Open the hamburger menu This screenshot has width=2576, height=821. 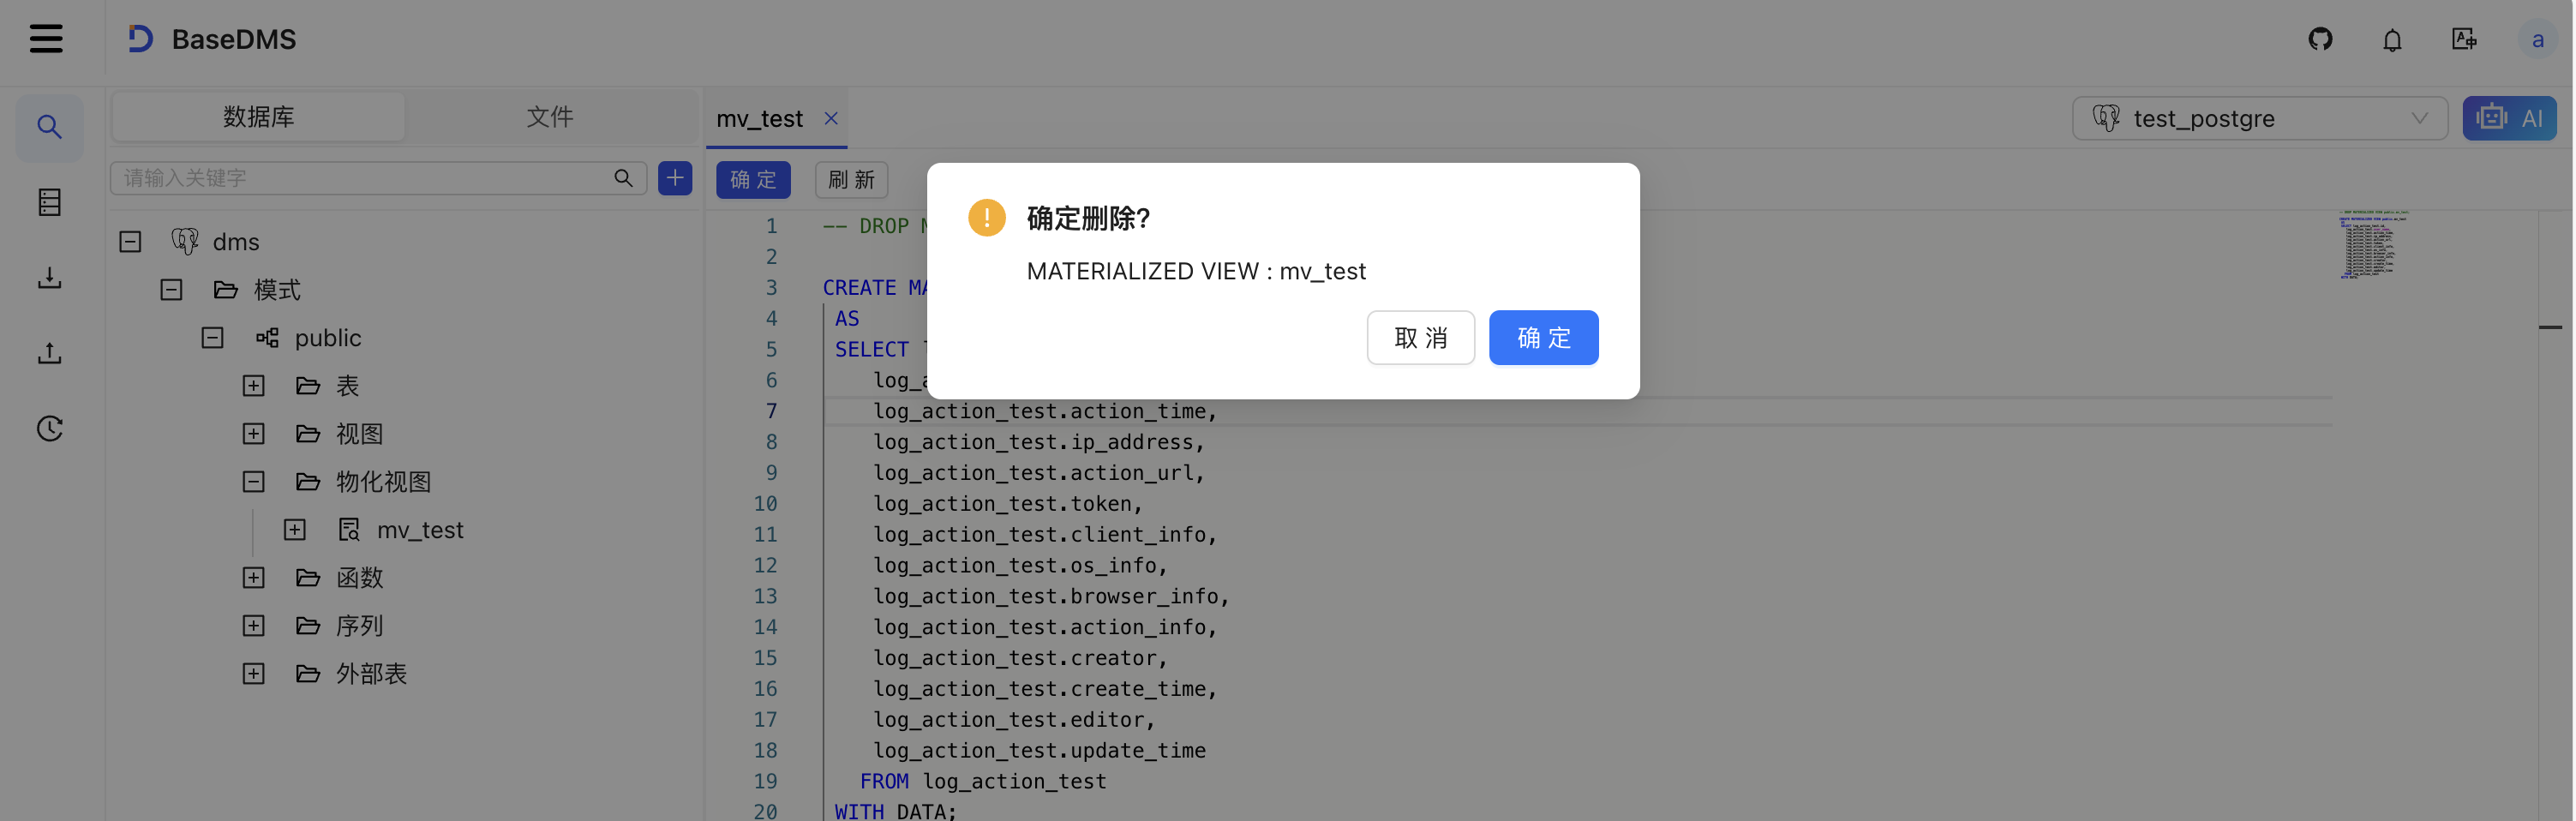[x=46, y=39]
